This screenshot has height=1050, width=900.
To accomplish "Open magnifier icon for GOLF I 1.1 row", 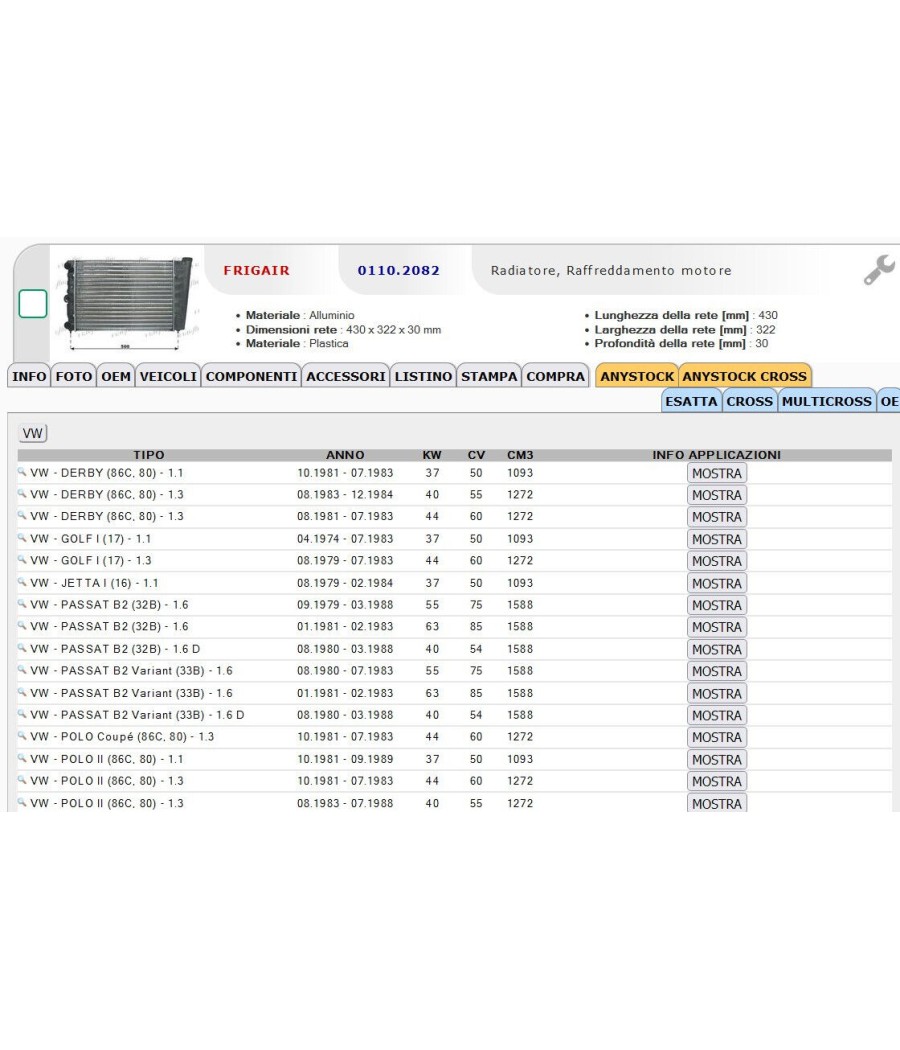I will [22, 538].
